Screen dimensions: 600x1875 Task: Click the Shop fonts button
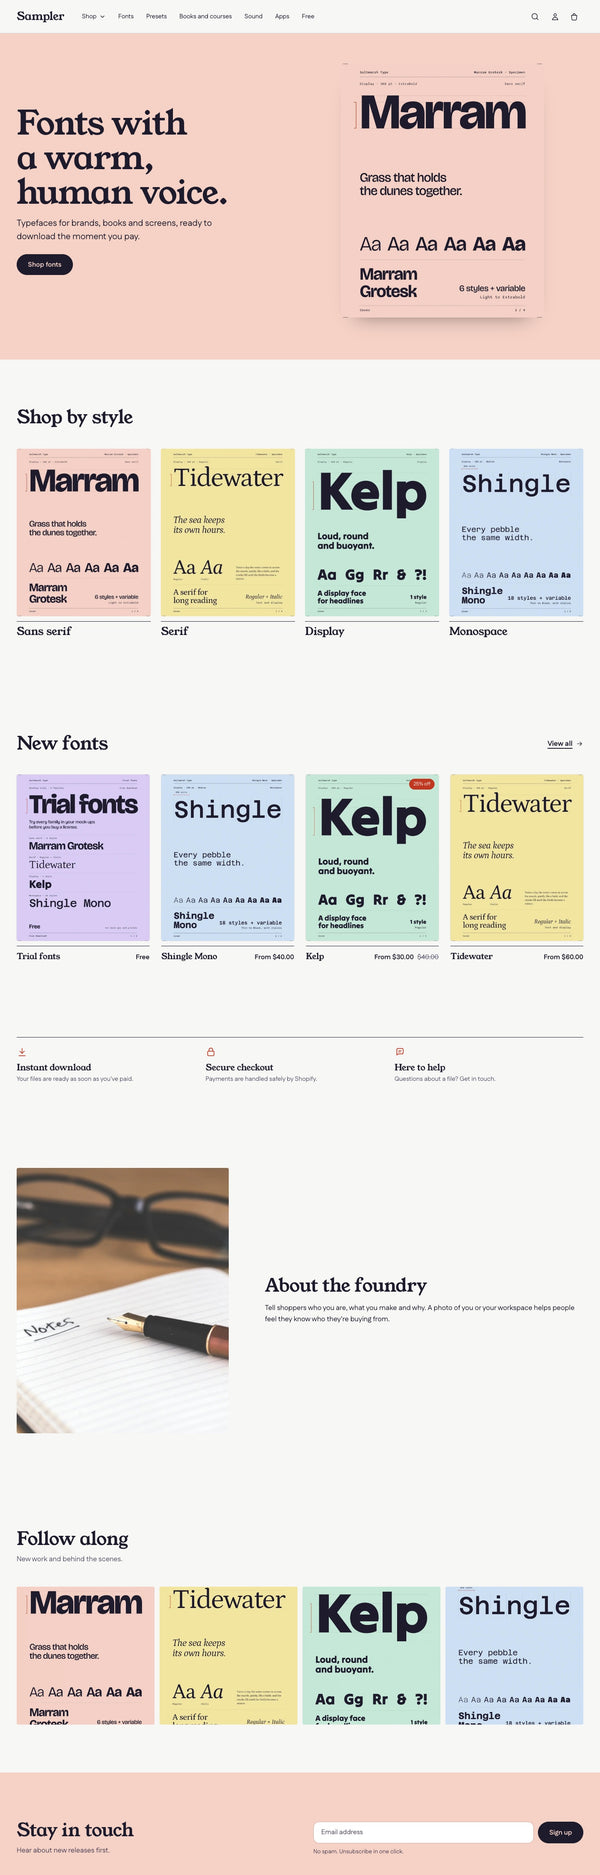point(45,264)
